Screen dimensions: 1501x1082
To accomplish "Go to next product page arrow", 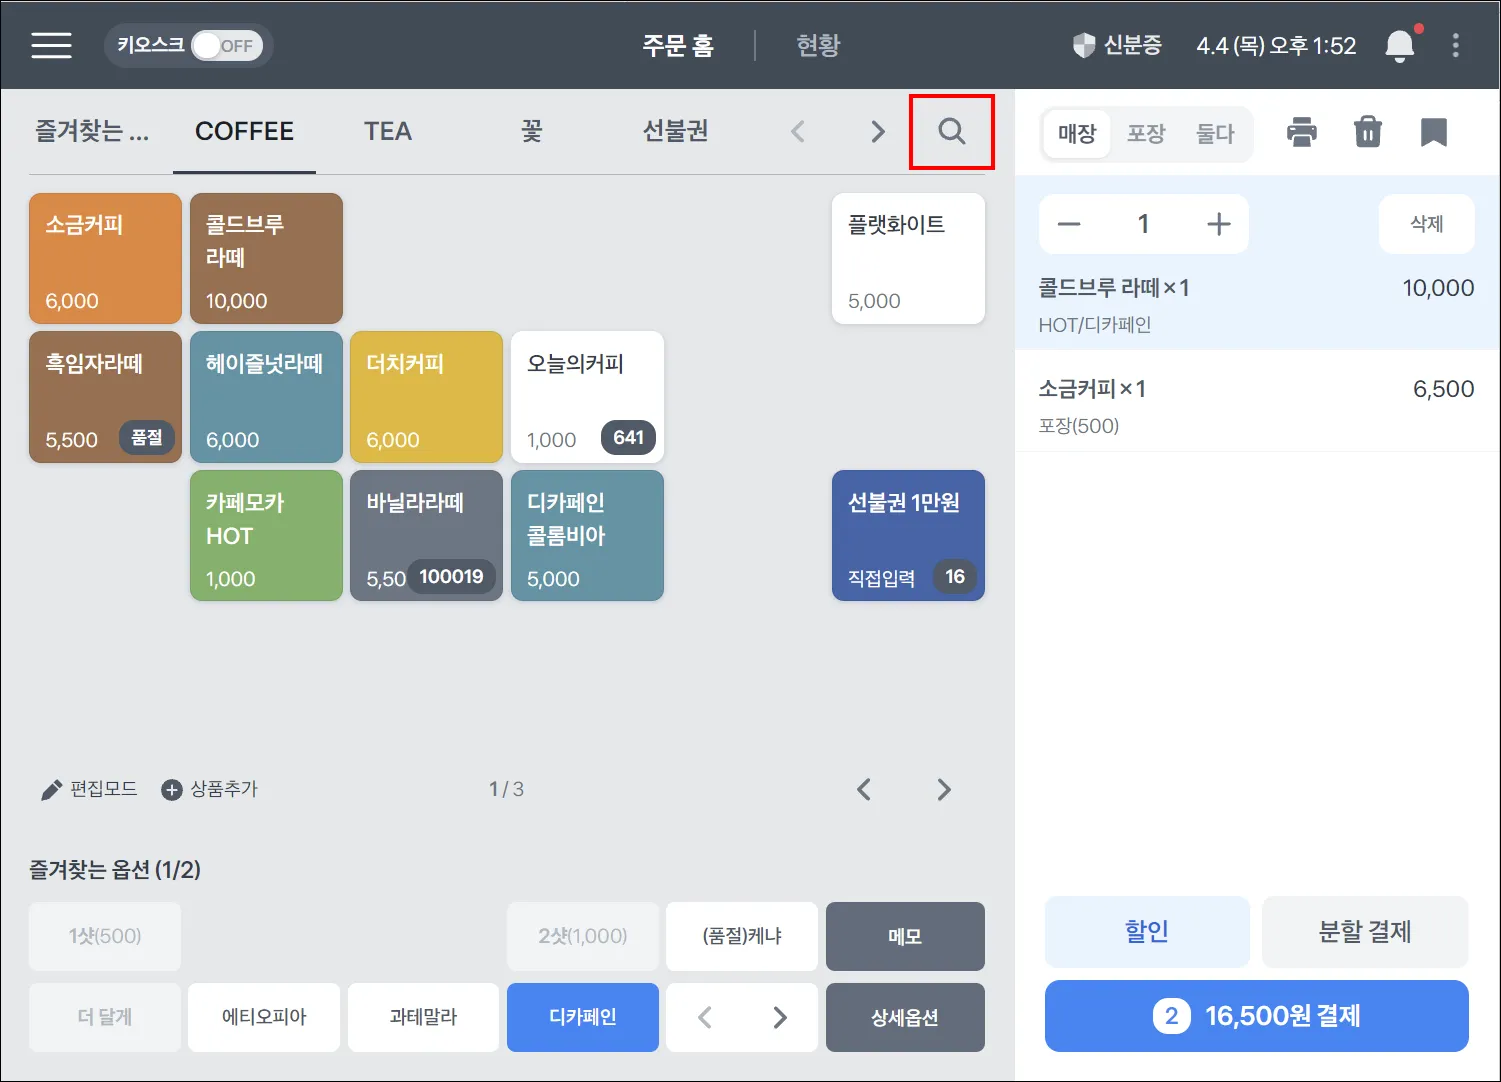I will (x=943, y=789).
